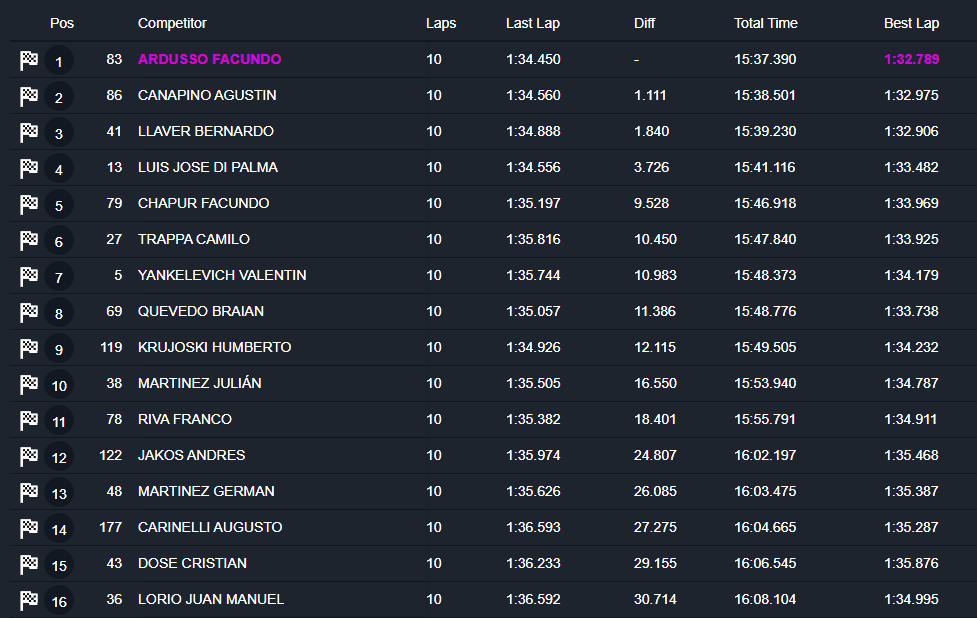Click the highlighted best lap 1:32.789

coord(911,59)
